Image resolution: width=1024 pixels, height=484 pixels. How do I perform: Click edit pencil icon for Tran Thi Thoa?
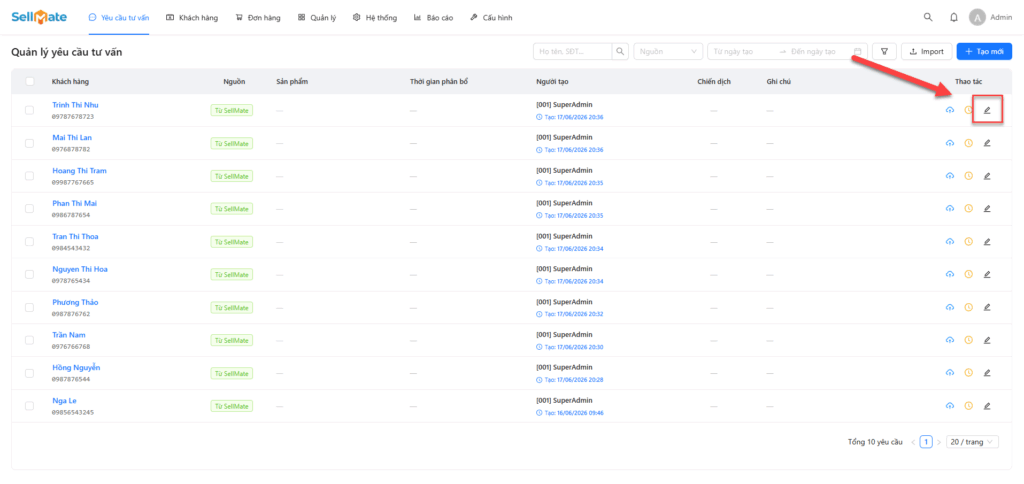(987, 242)
